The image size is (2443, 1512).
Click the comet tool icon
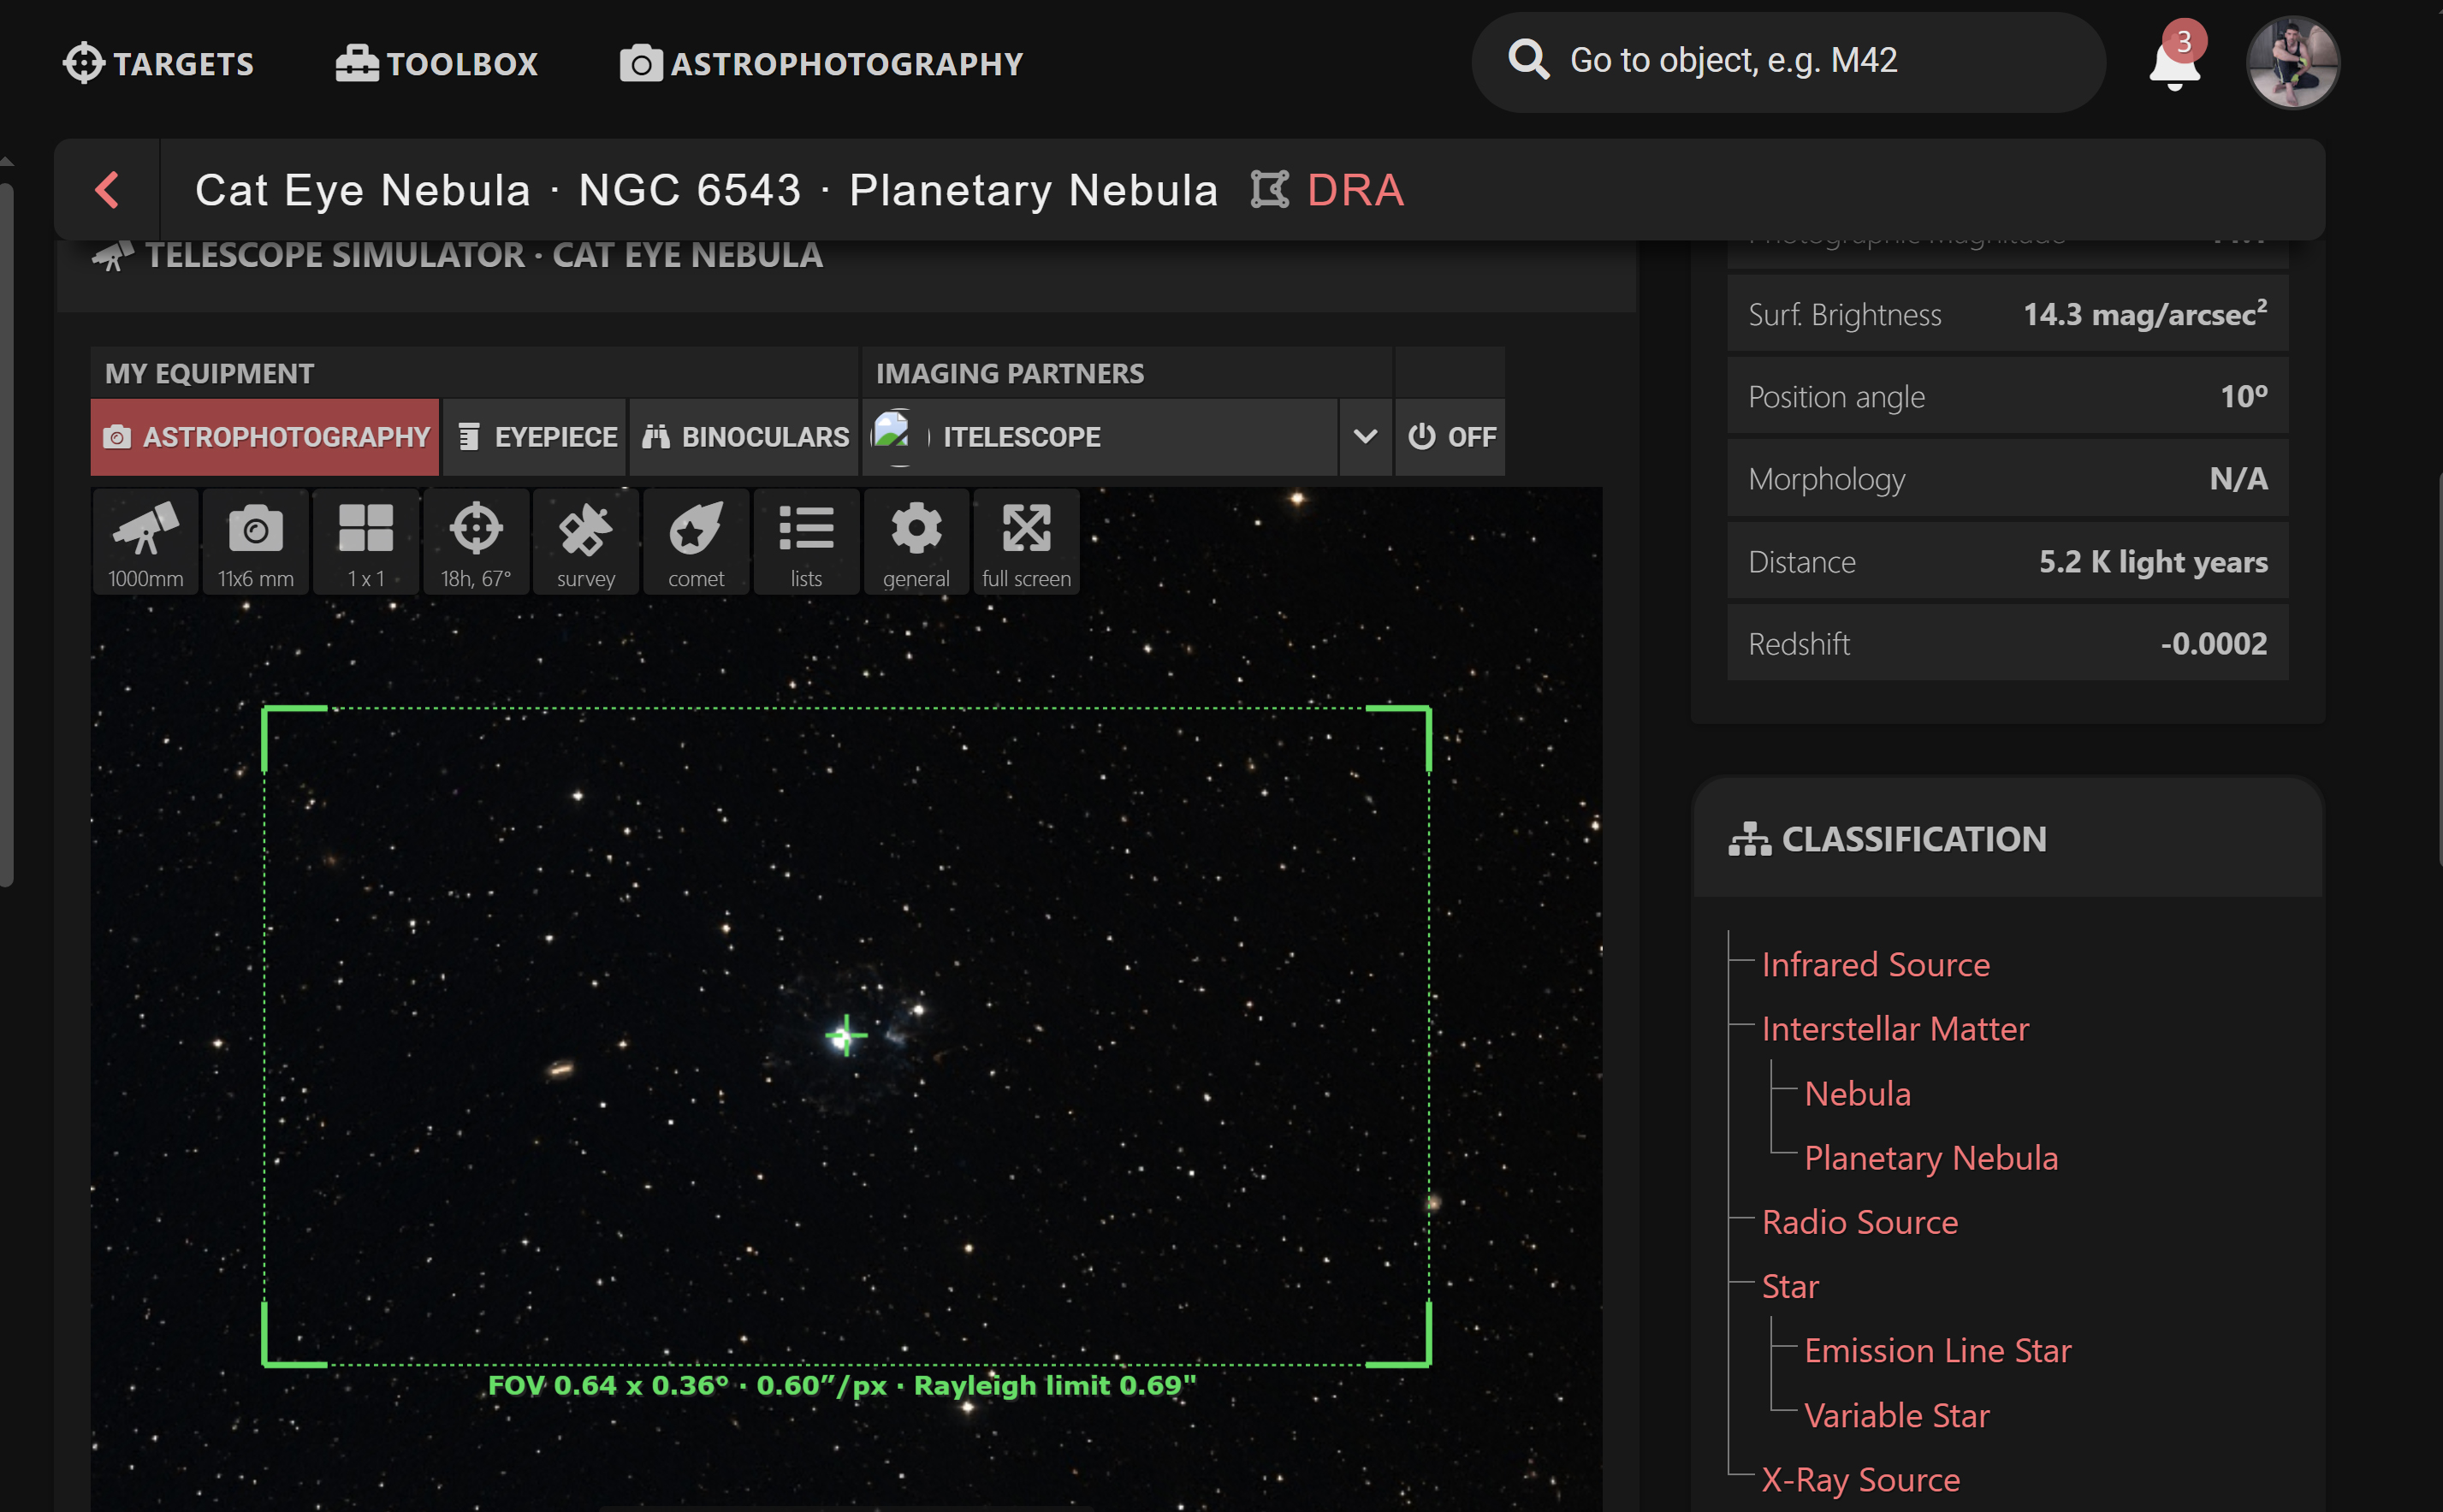[695, 542]
